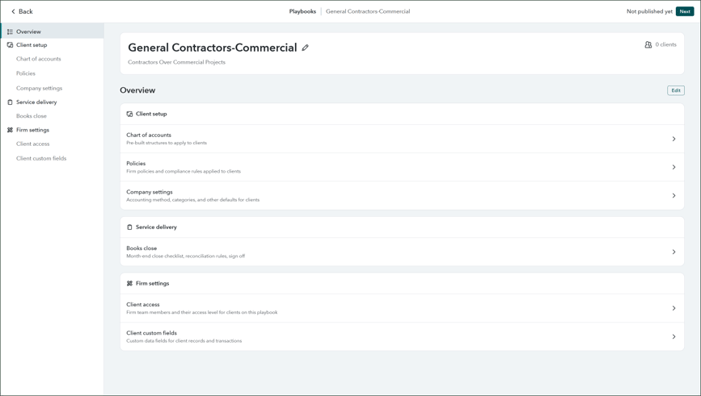Open Chart of accounts in the sidebar
Screen dimensions: 701x396
pos(38,59)
